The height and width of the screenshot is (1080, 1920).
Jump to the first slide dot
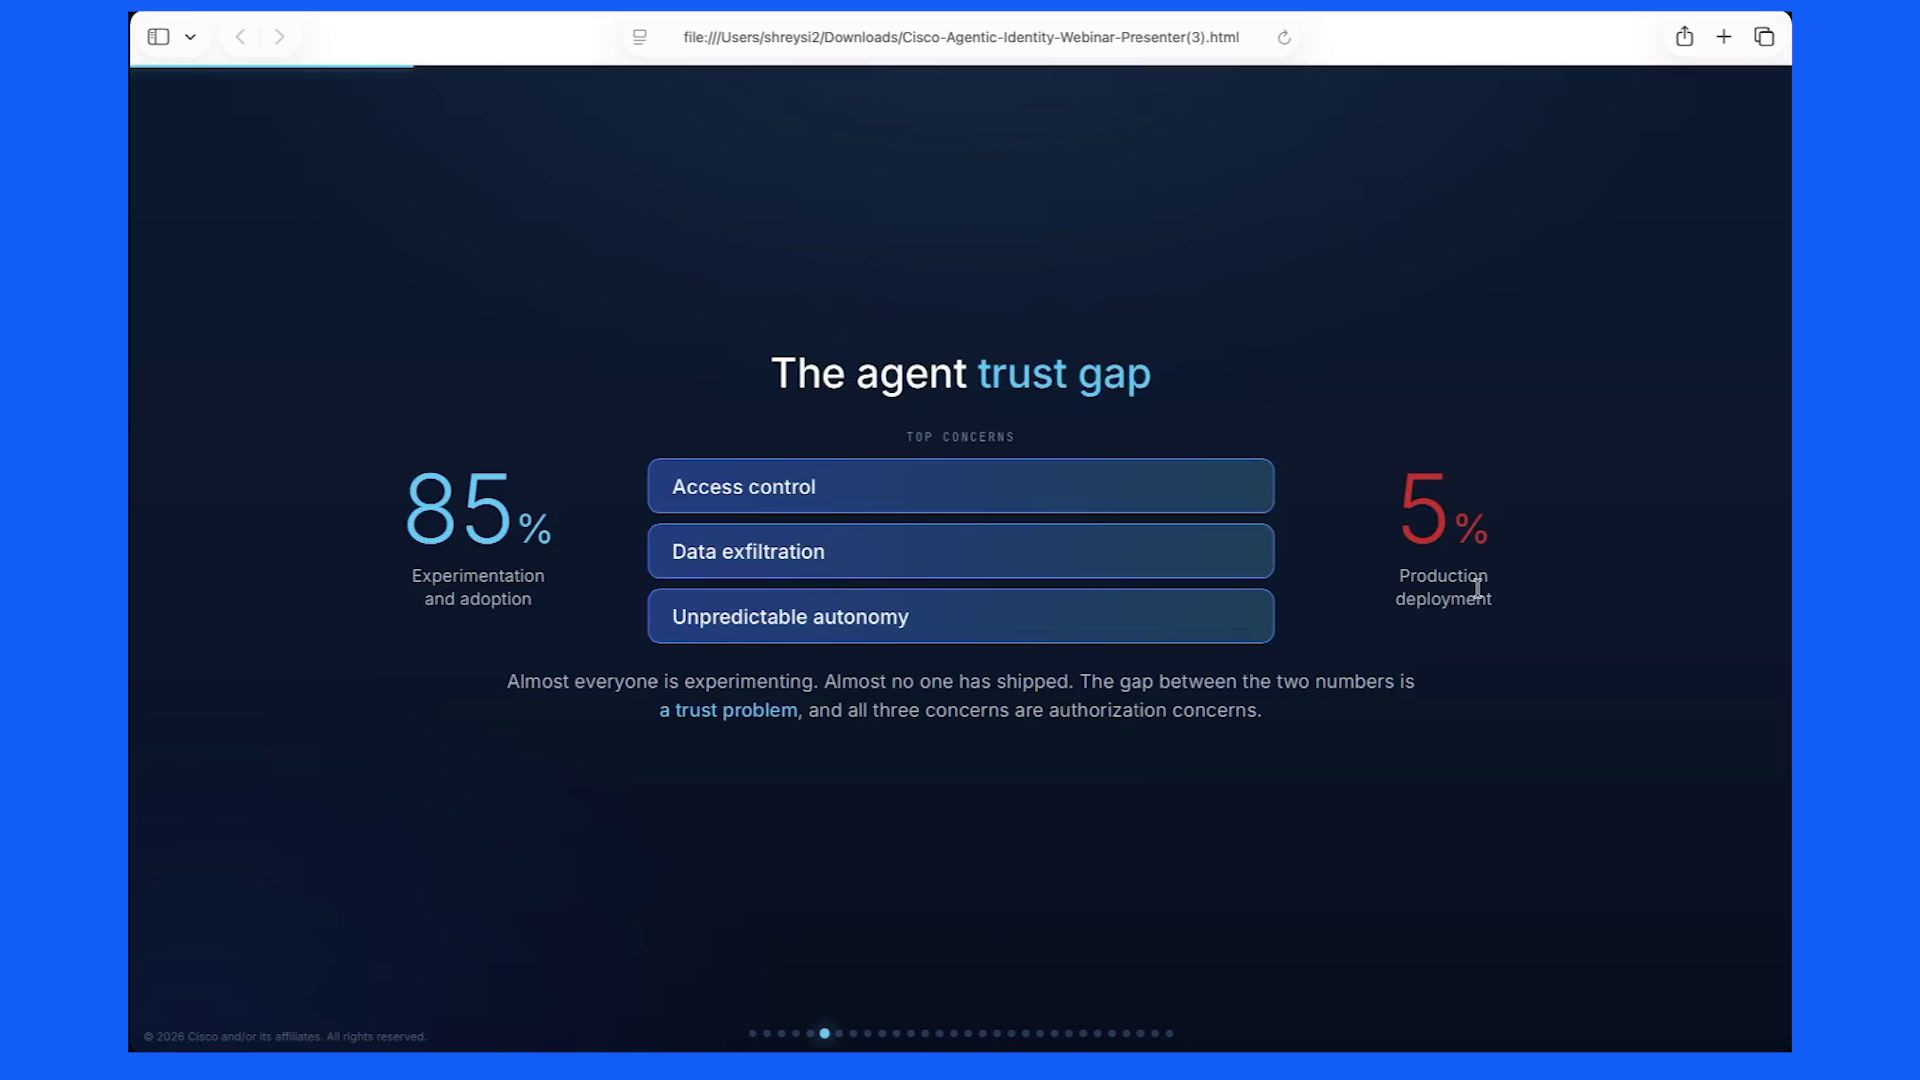point(753,1033)
